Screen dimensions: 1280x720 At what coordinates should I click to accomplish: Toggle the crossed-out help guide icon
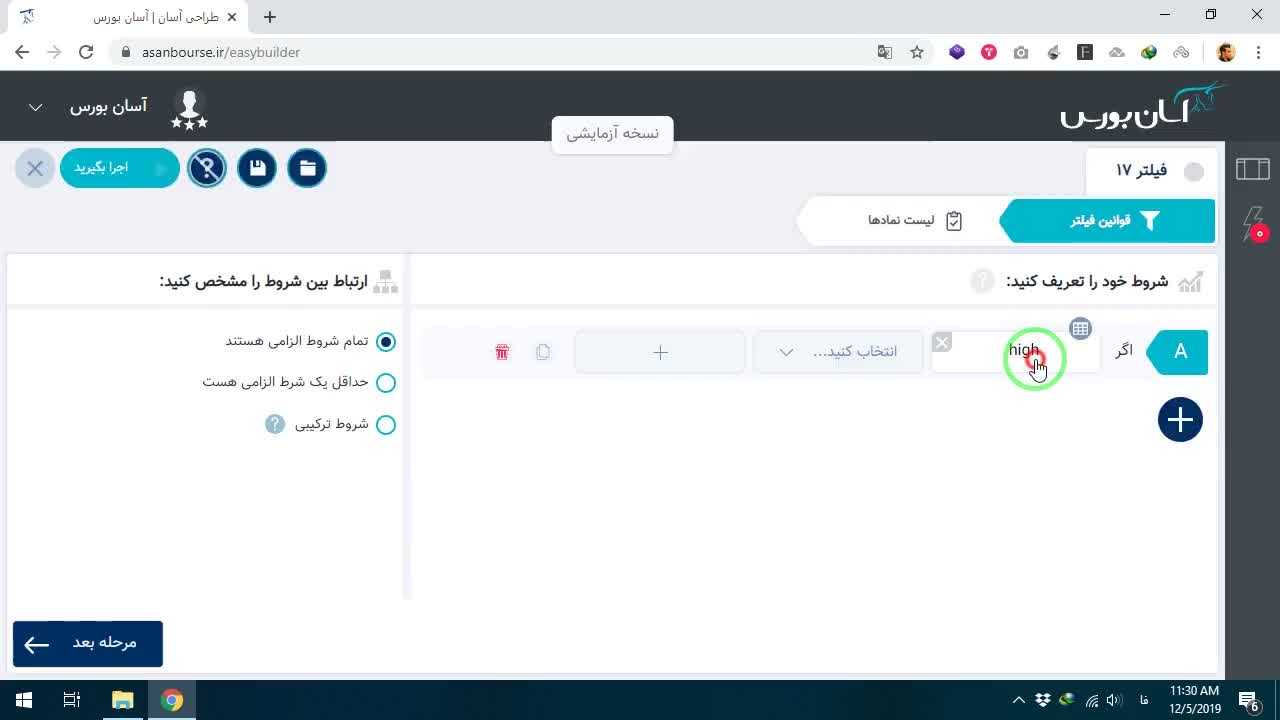[207, 168]
